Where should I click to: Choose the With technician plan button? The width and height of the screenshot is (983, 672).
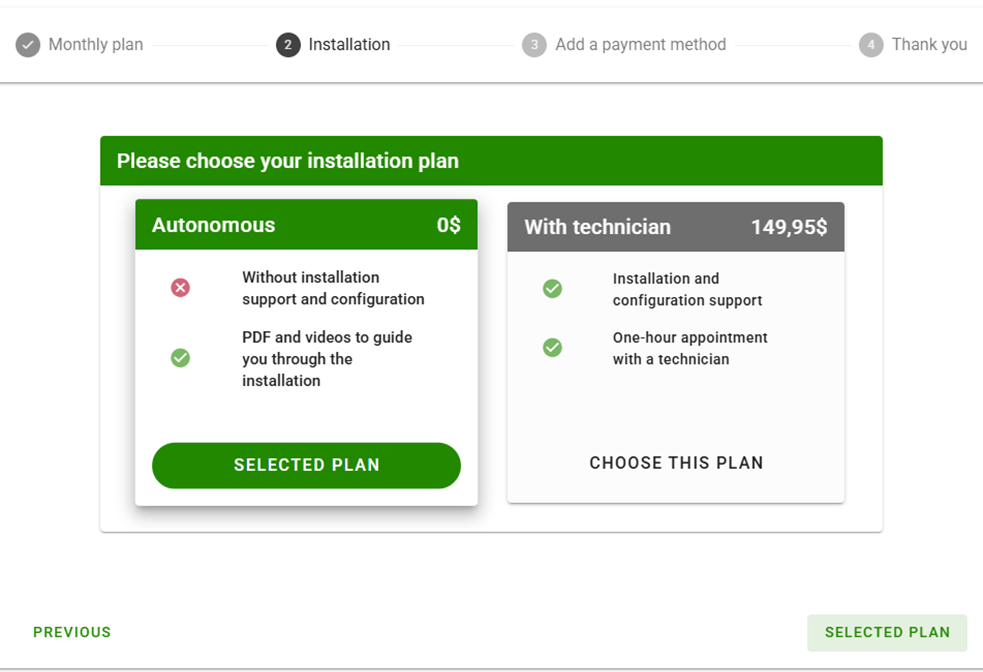[676, 463]
